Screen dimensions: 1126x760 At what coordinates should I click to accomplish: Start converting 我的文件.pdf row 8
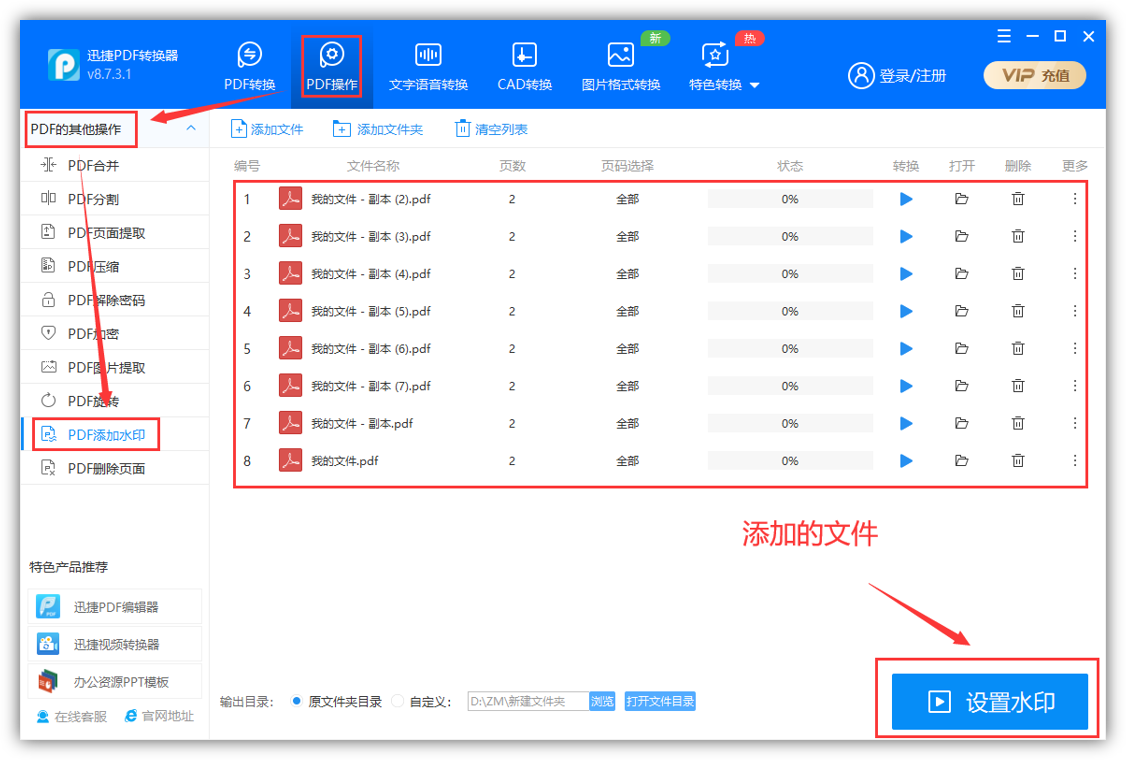pos(906,460)
